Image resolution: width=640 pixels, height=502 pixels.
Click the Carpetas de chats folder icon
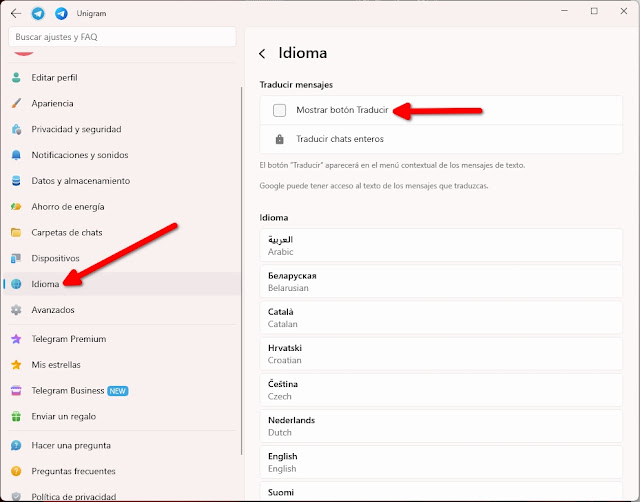point(16,233)
